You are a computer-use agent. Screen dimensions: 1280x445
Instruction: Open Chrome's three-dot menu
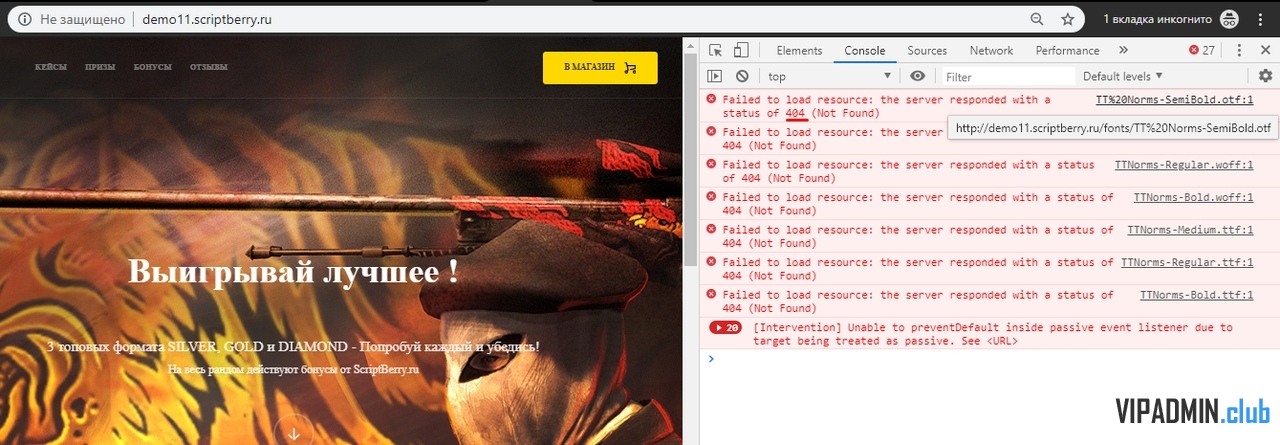(x=1260, y=19)
